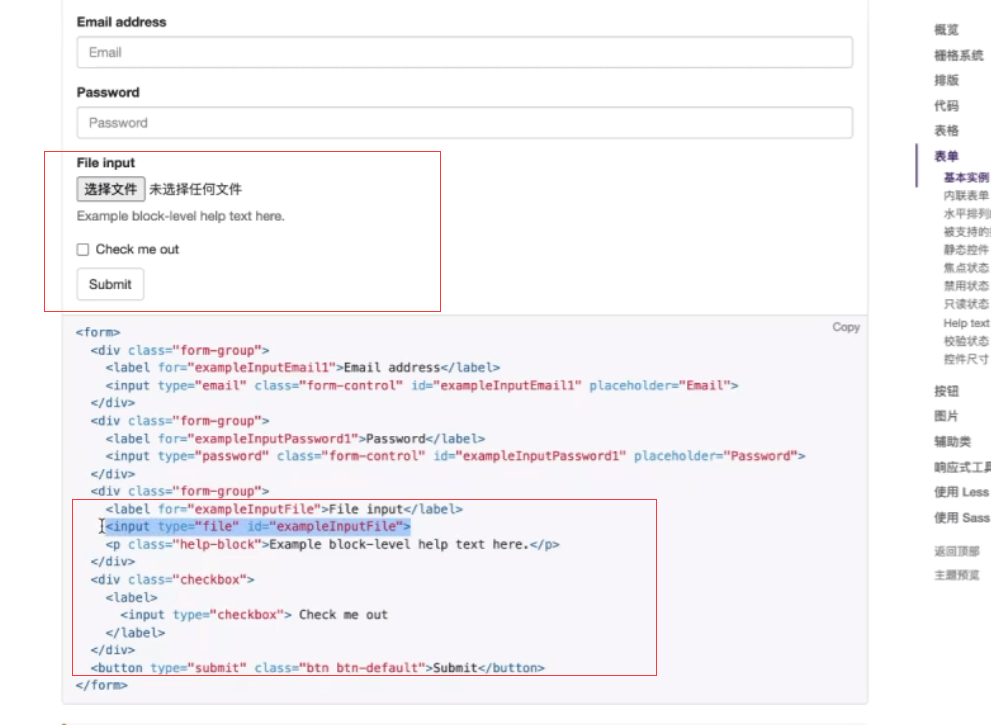The image size is (991, 725).
Task: Click the 选择文件 file chooser button
Action: (110, 189)
